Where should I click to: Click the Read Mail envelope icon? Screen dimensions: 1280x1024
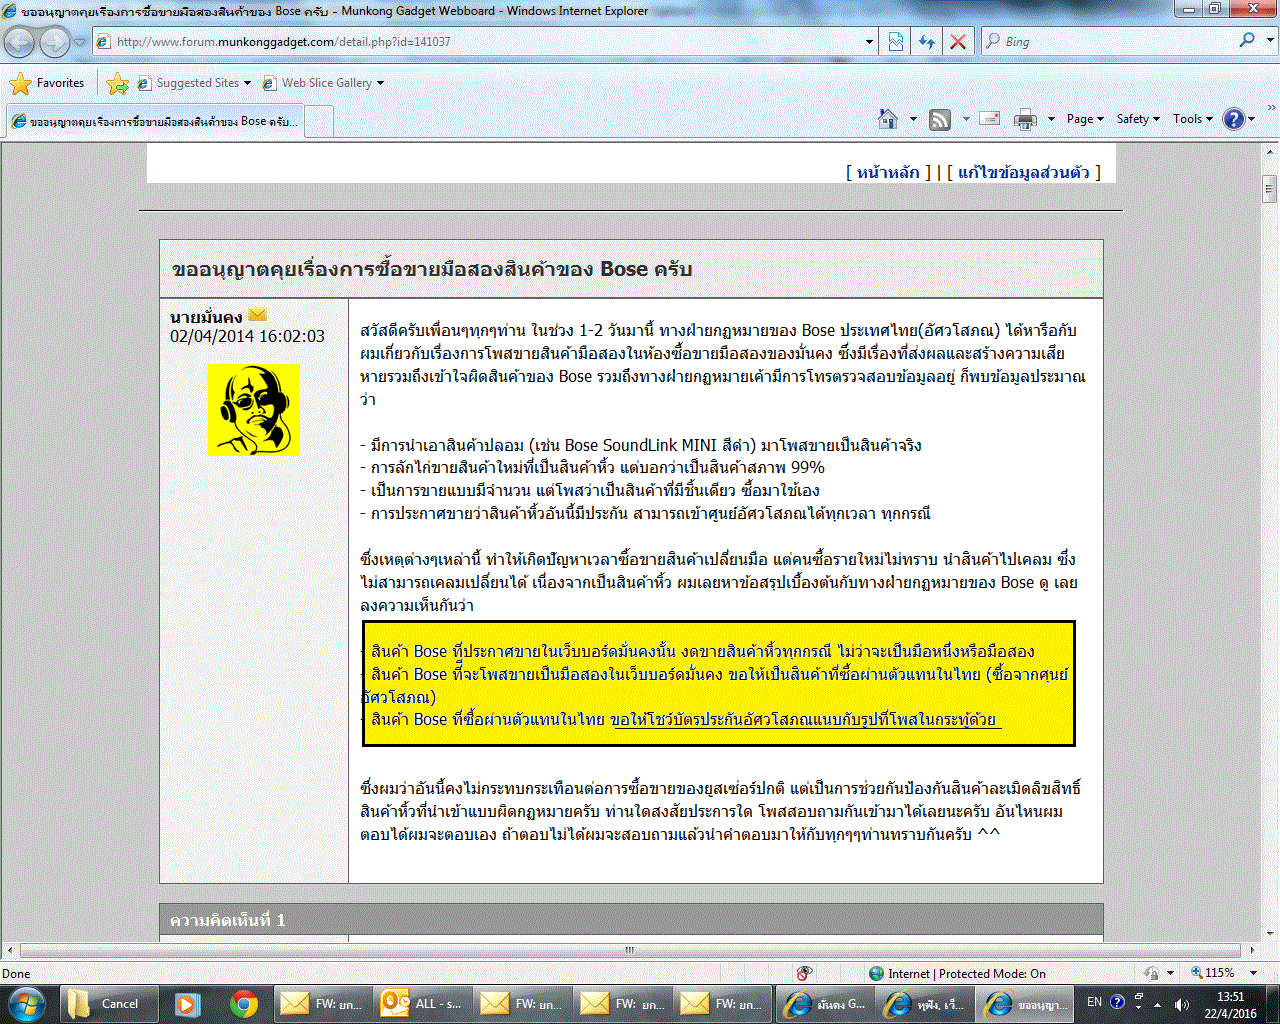click(x=990, y=119)
